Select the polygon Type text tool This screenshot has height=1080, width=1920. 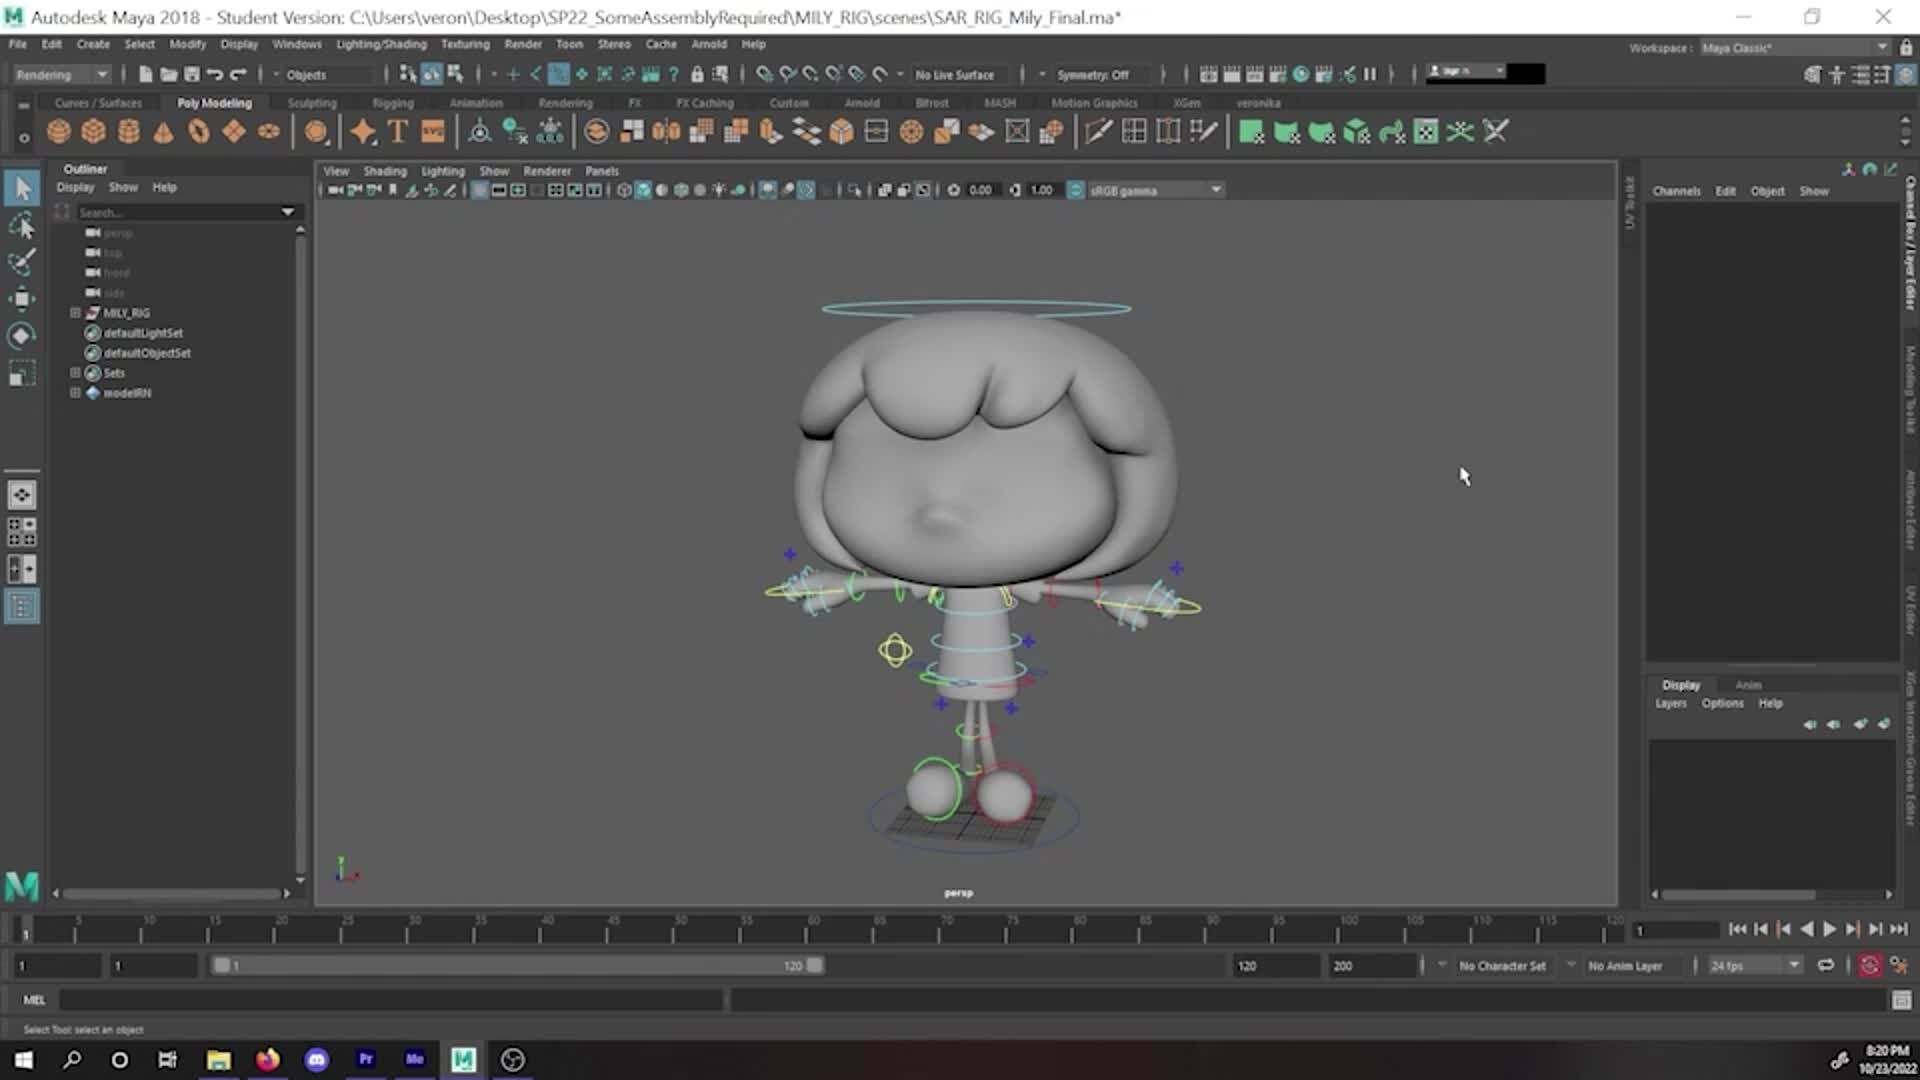tap(397, 132)
